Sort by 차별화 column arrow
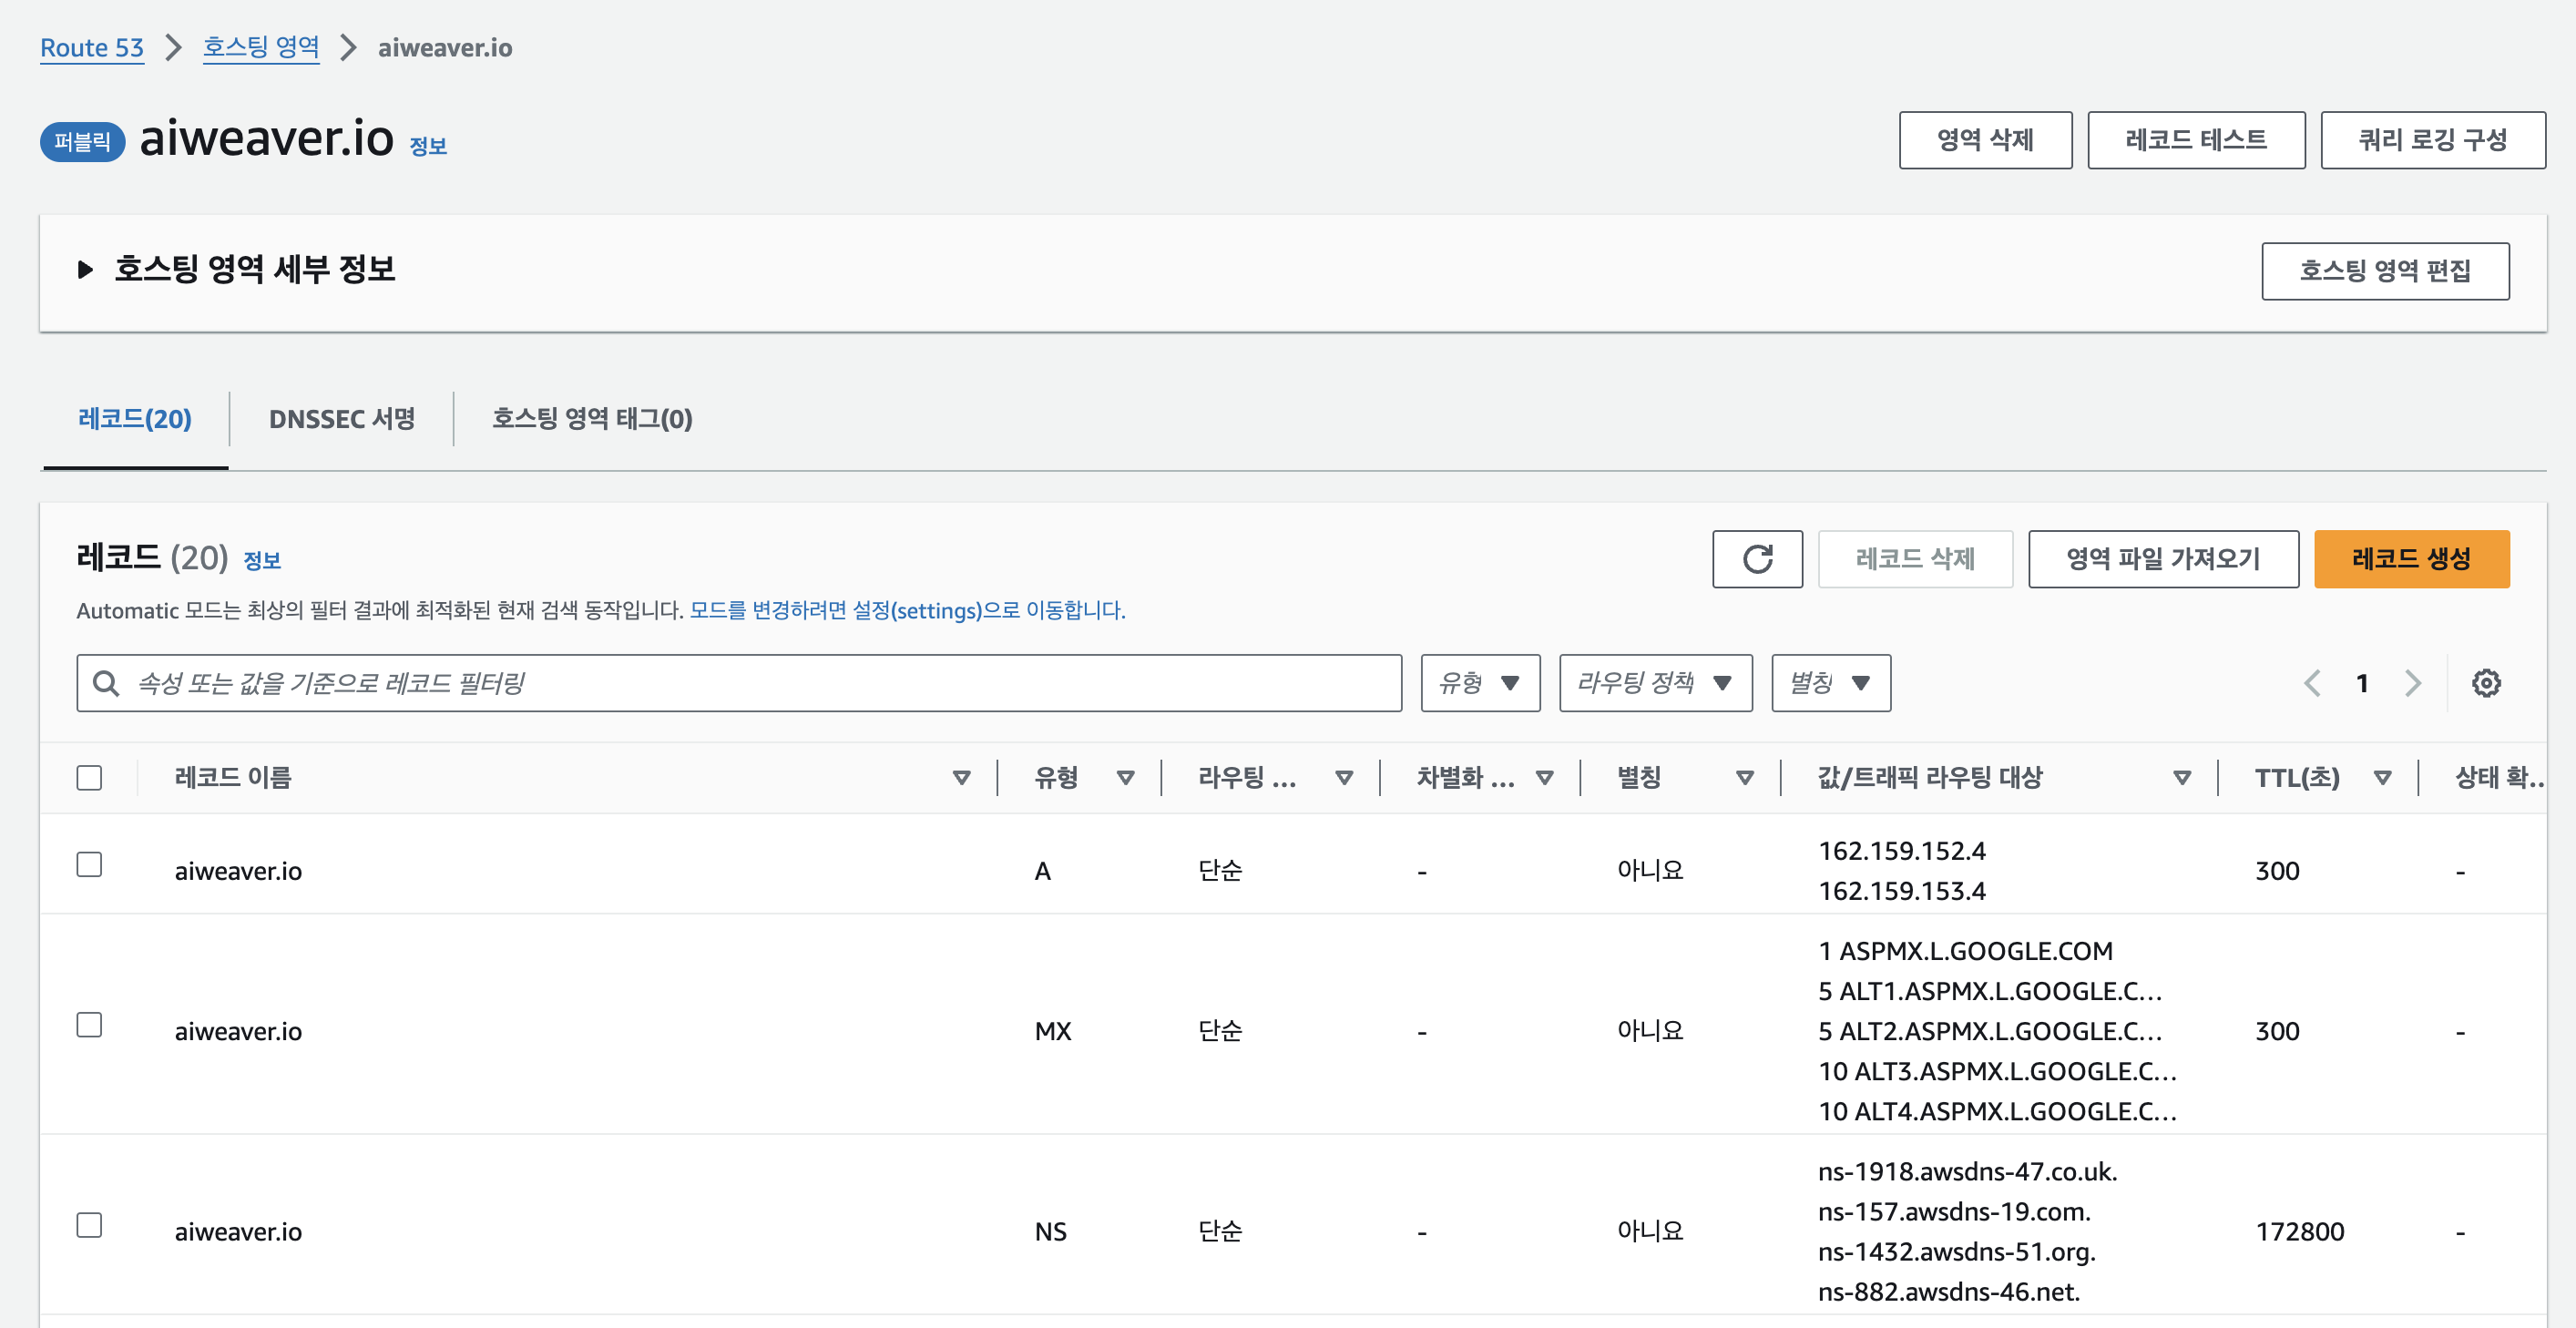Viewport: 2576px width, 1328px height. [x=1544, y=778]
